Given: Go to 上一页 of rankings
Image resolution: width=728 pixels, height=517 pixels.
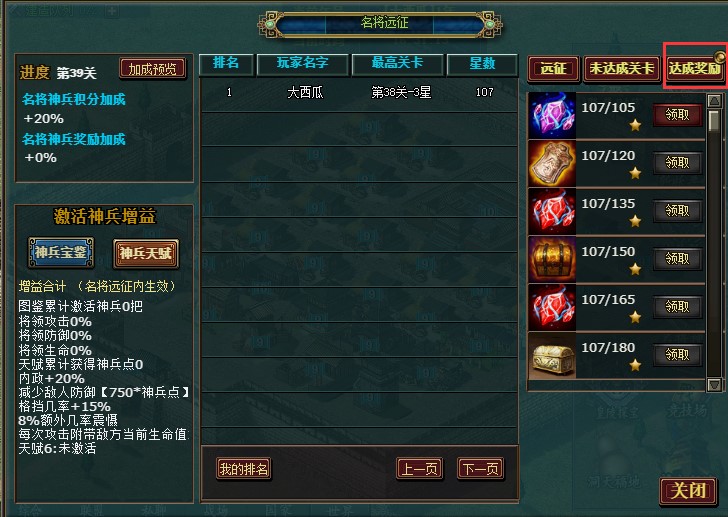Looking at the screenshot, I should click(x=420, y=469).
